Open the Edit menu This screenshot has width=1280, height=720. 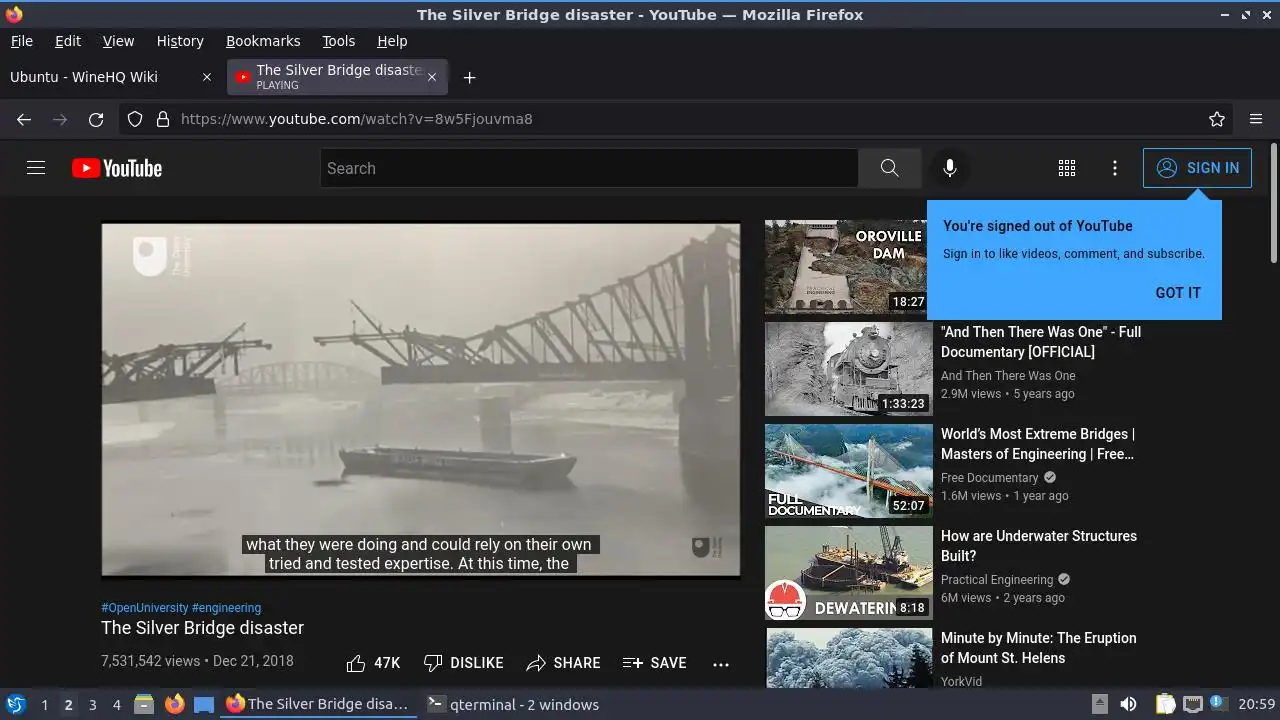point(68,41)
